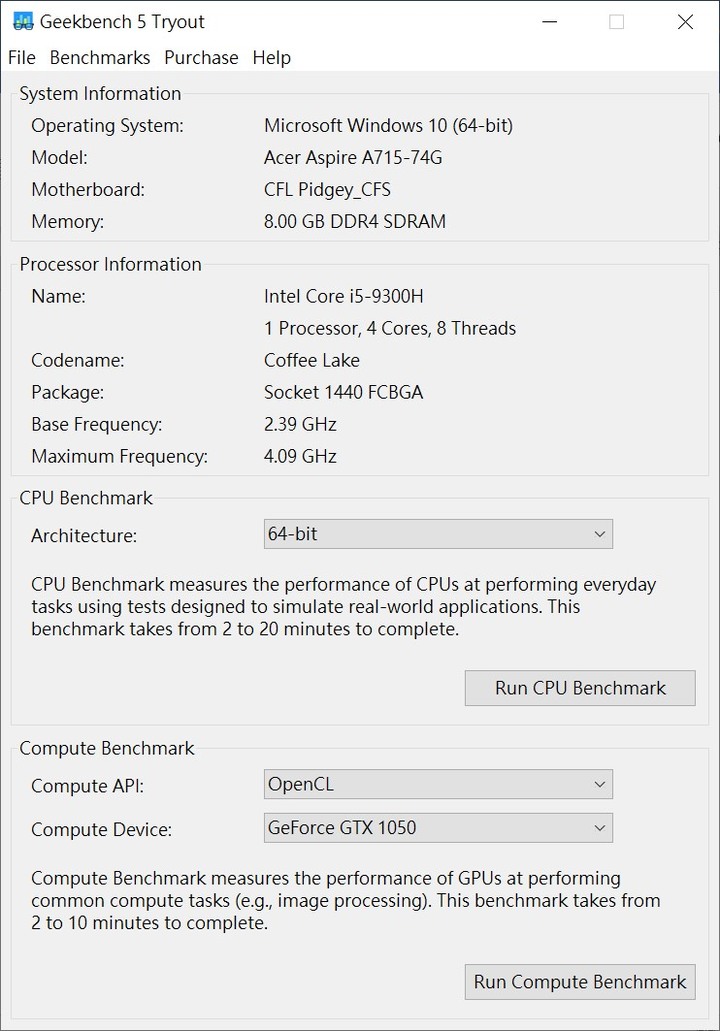Click the 'System Information' group heading
Screen dimensions: 720x1031
tap(100, 94)
